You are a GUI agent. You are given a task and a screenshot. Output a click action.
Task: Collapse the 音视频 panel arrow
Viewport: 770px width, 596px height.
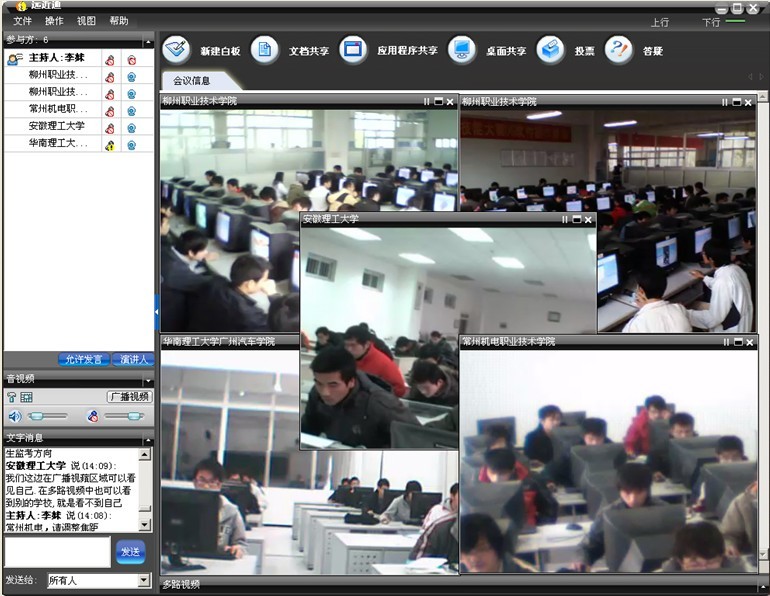click(x=148, y=379)
